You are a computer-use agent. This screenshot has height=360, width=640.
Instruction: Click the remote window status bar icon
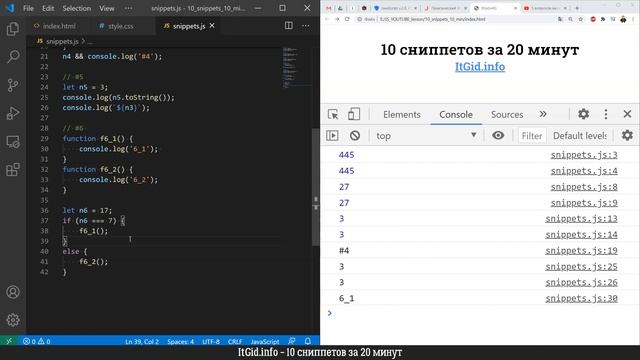[9, 341]
